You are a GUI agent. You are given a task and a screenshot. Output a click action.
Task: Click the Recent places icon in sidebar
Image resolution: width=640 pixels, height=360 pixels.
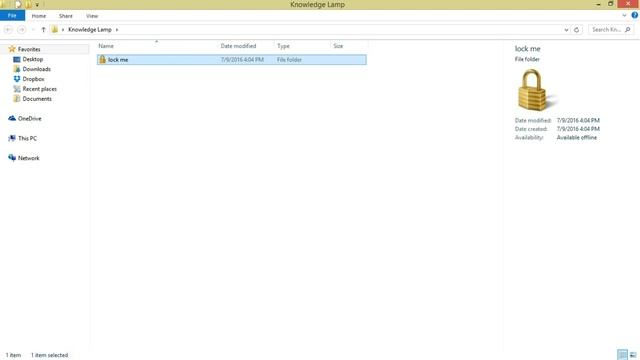click(x=17, y=89)
